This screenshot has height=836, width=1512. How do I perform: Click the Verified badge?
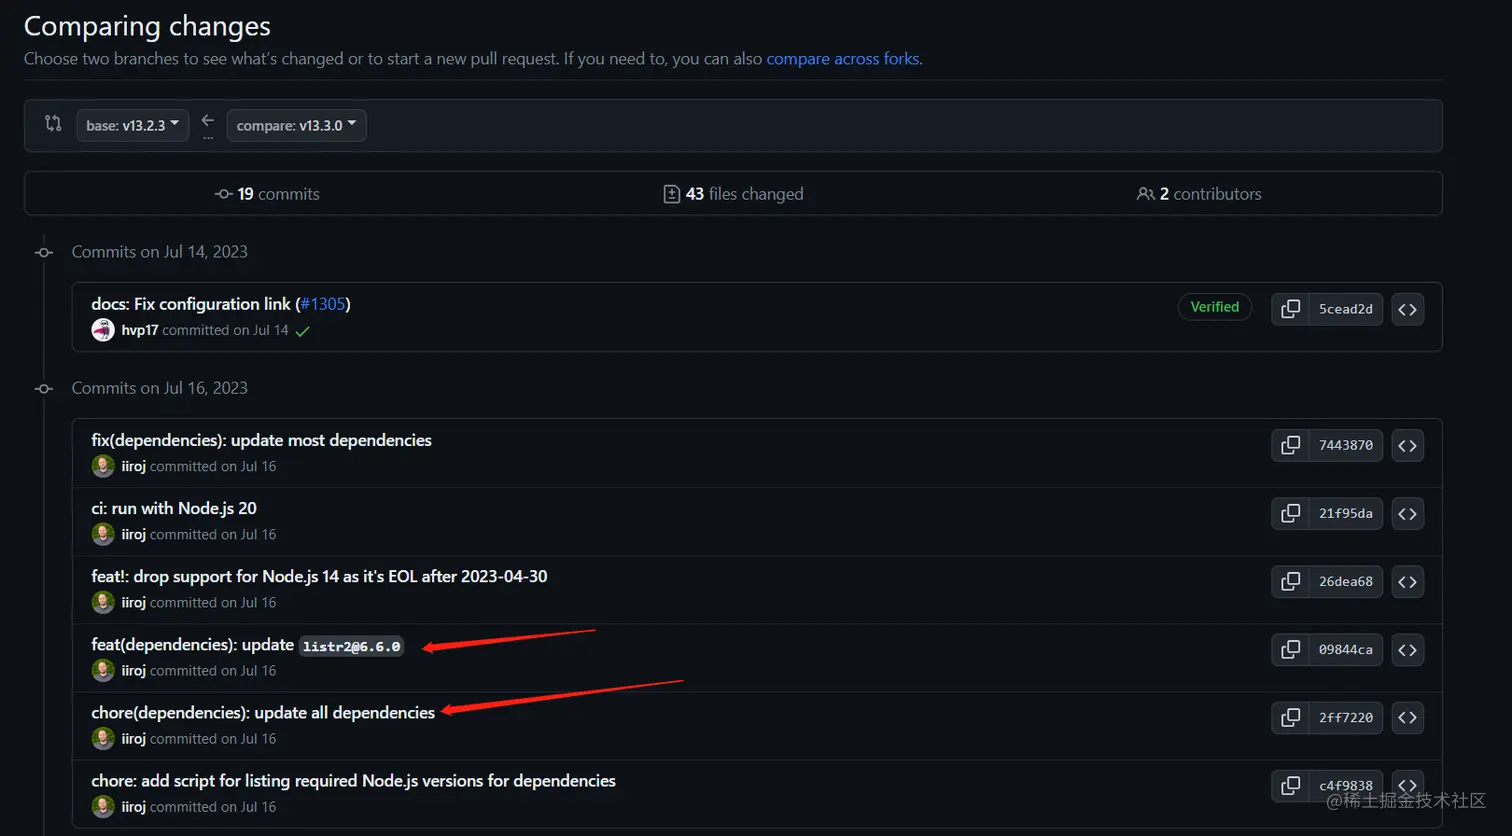pos(1214,307)
